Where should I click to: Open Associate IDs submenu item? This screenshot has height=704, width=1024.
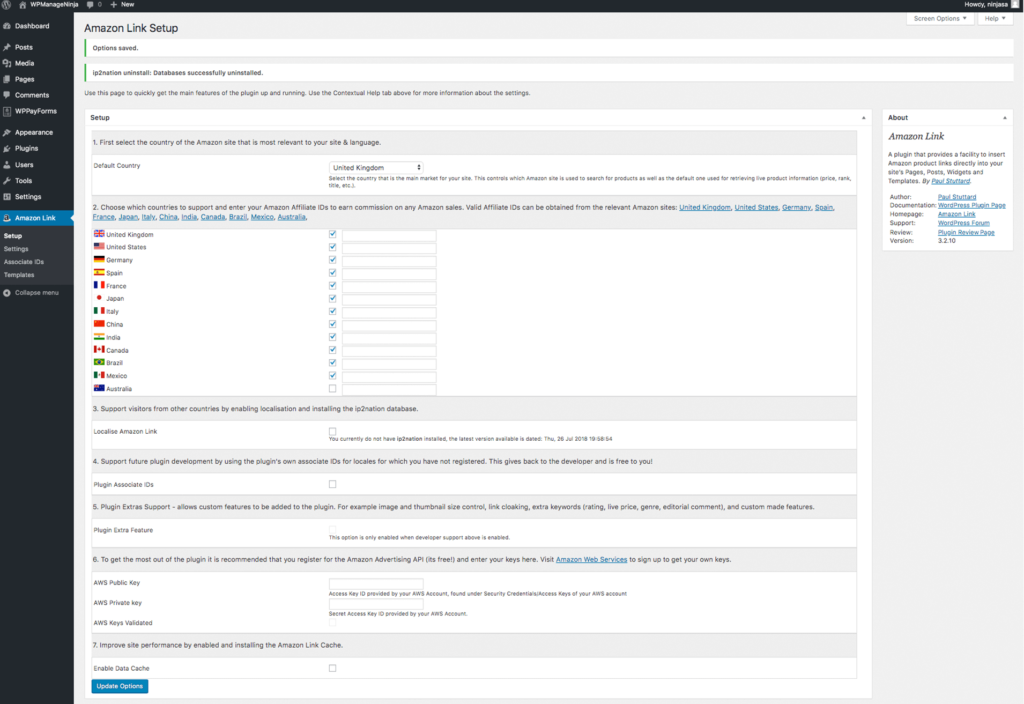(24, 262)
